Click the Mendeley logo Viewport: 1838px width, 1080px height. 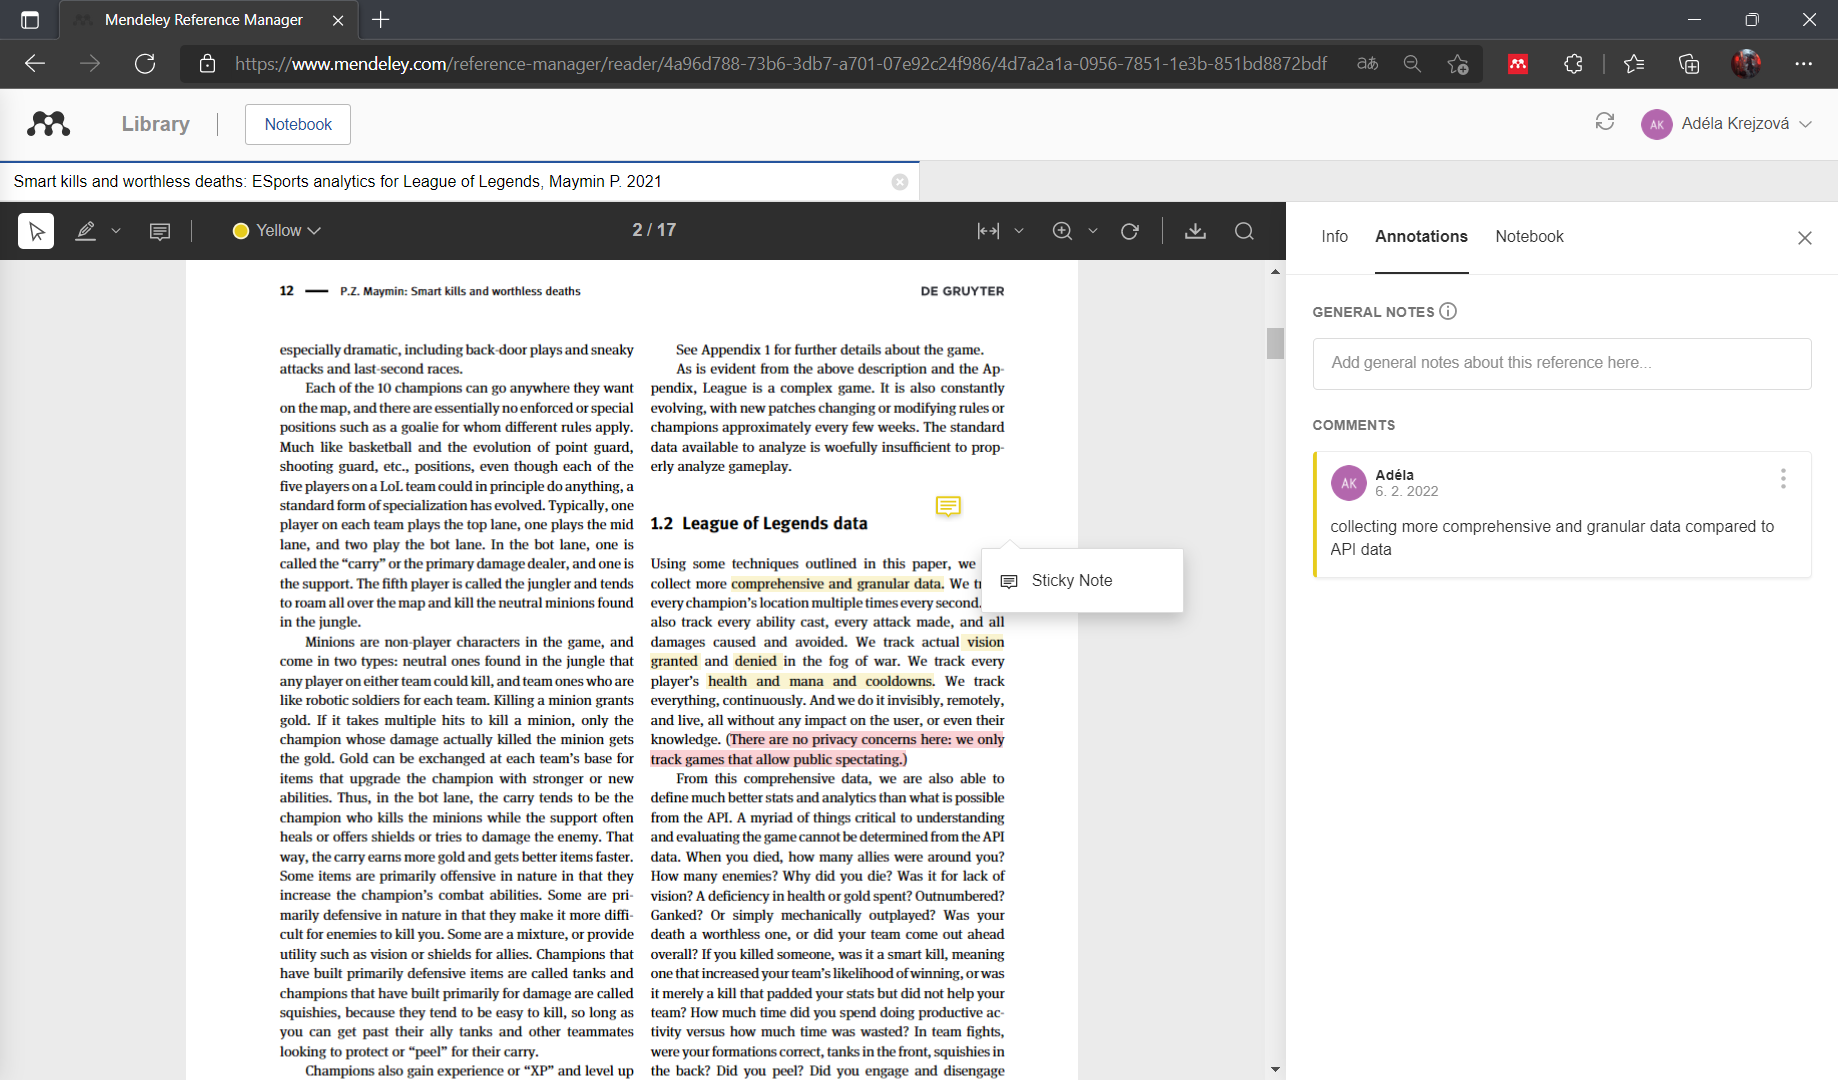point(48,124)
